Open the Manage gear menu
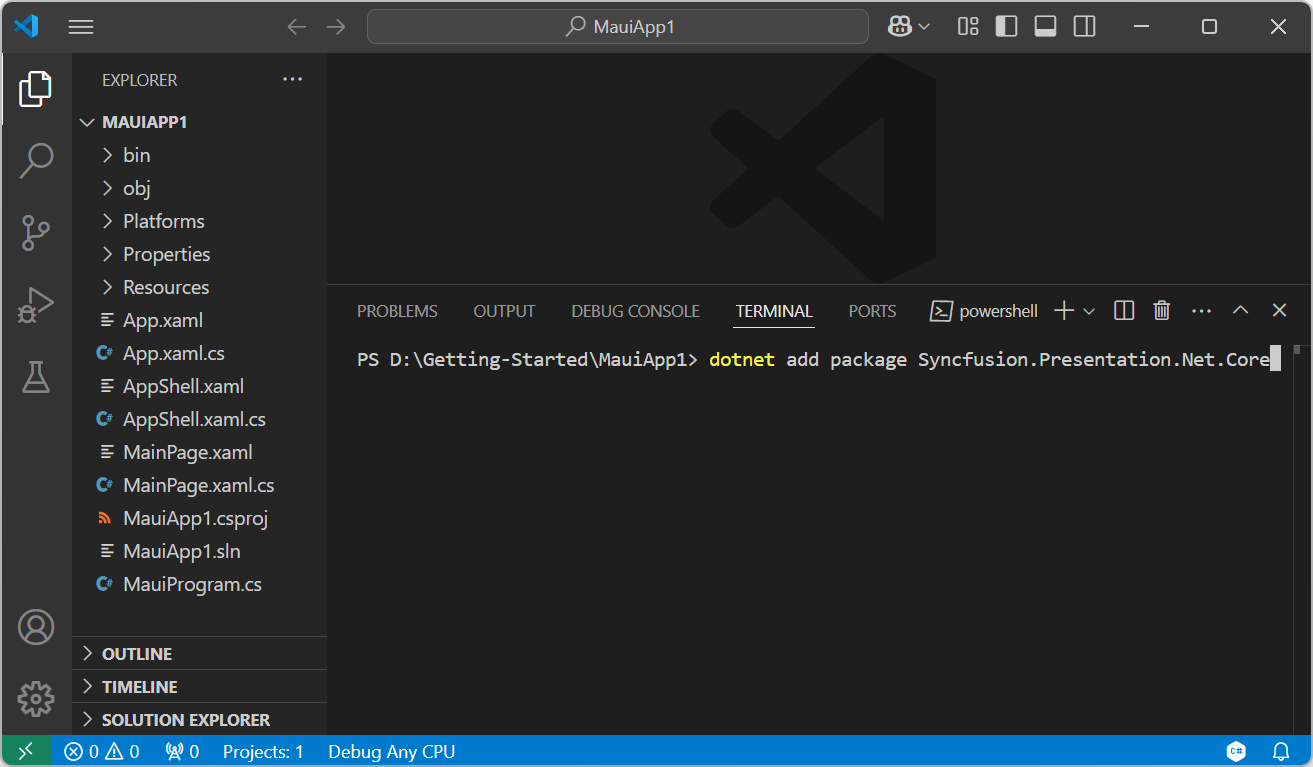The width and height of the screenshot is (1313, 767). coord(36,699)
